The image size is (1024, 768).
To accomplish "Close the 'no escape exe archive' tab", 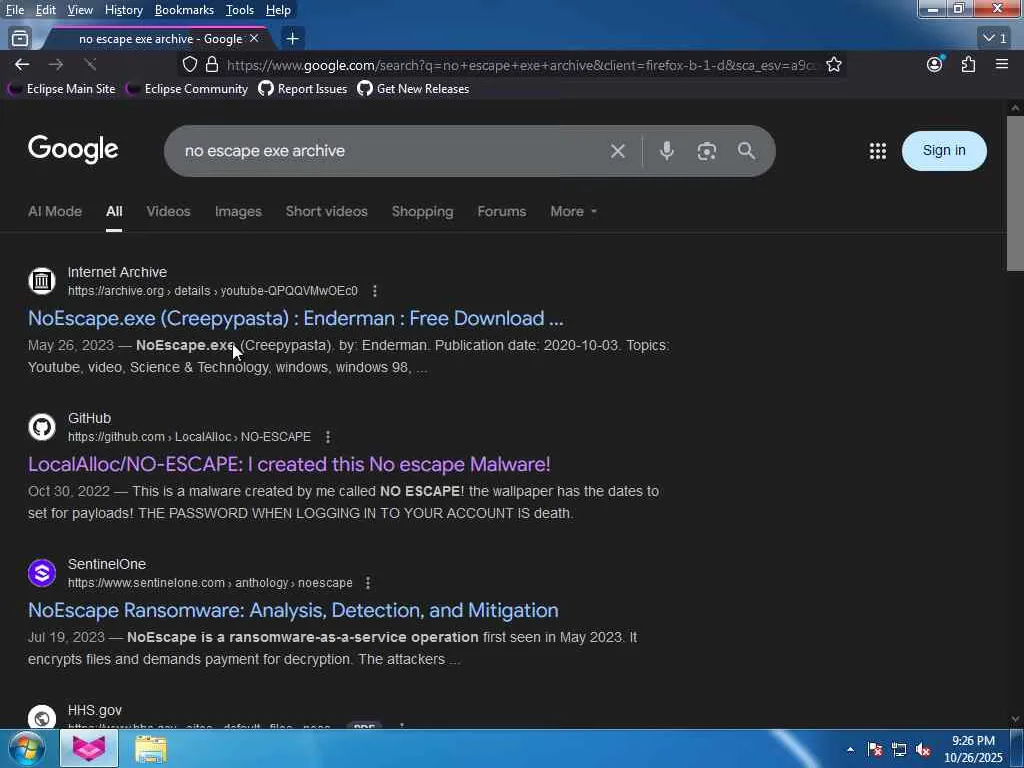I will [x=254, y=39].
